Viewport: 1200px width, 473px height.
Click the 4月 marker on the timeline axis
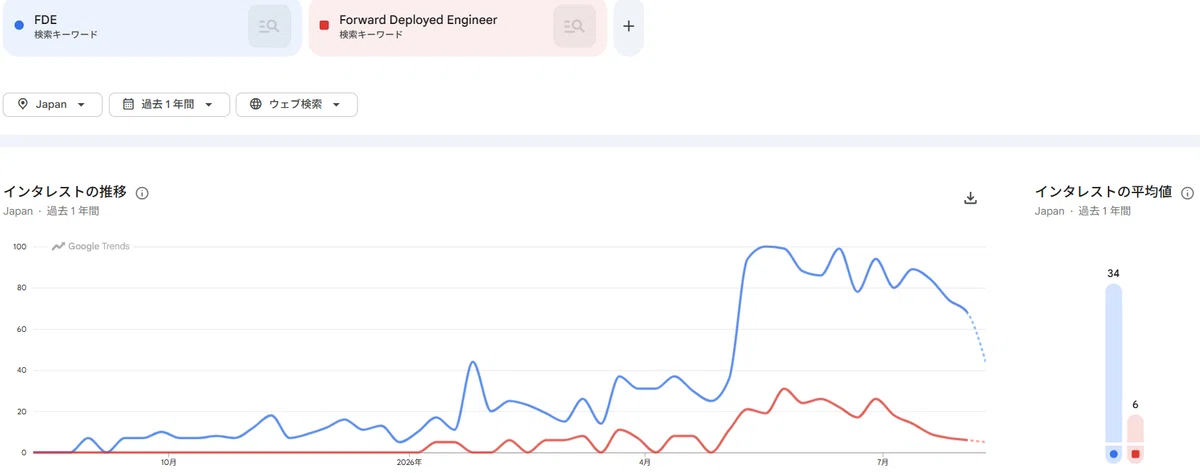[645, 463]
